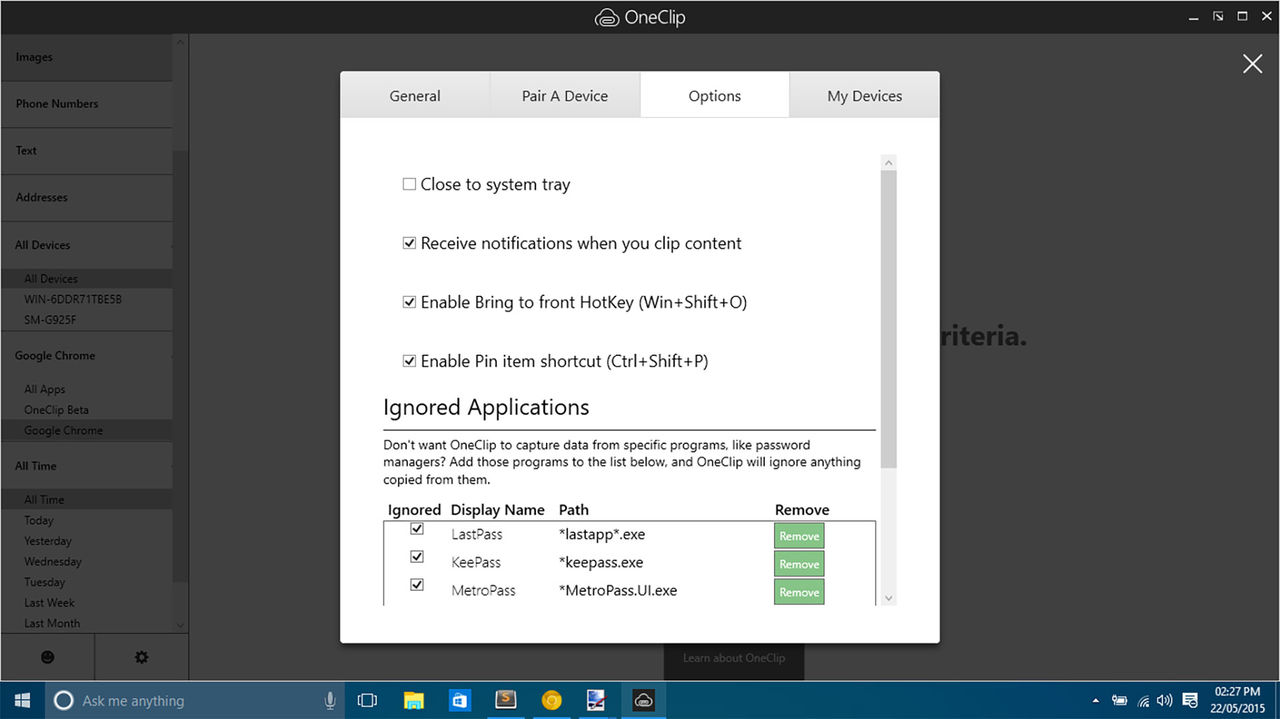Click the *MetroPass.UI.exe path cell
Screen dimensions: 1280x719
coord(618,591)
